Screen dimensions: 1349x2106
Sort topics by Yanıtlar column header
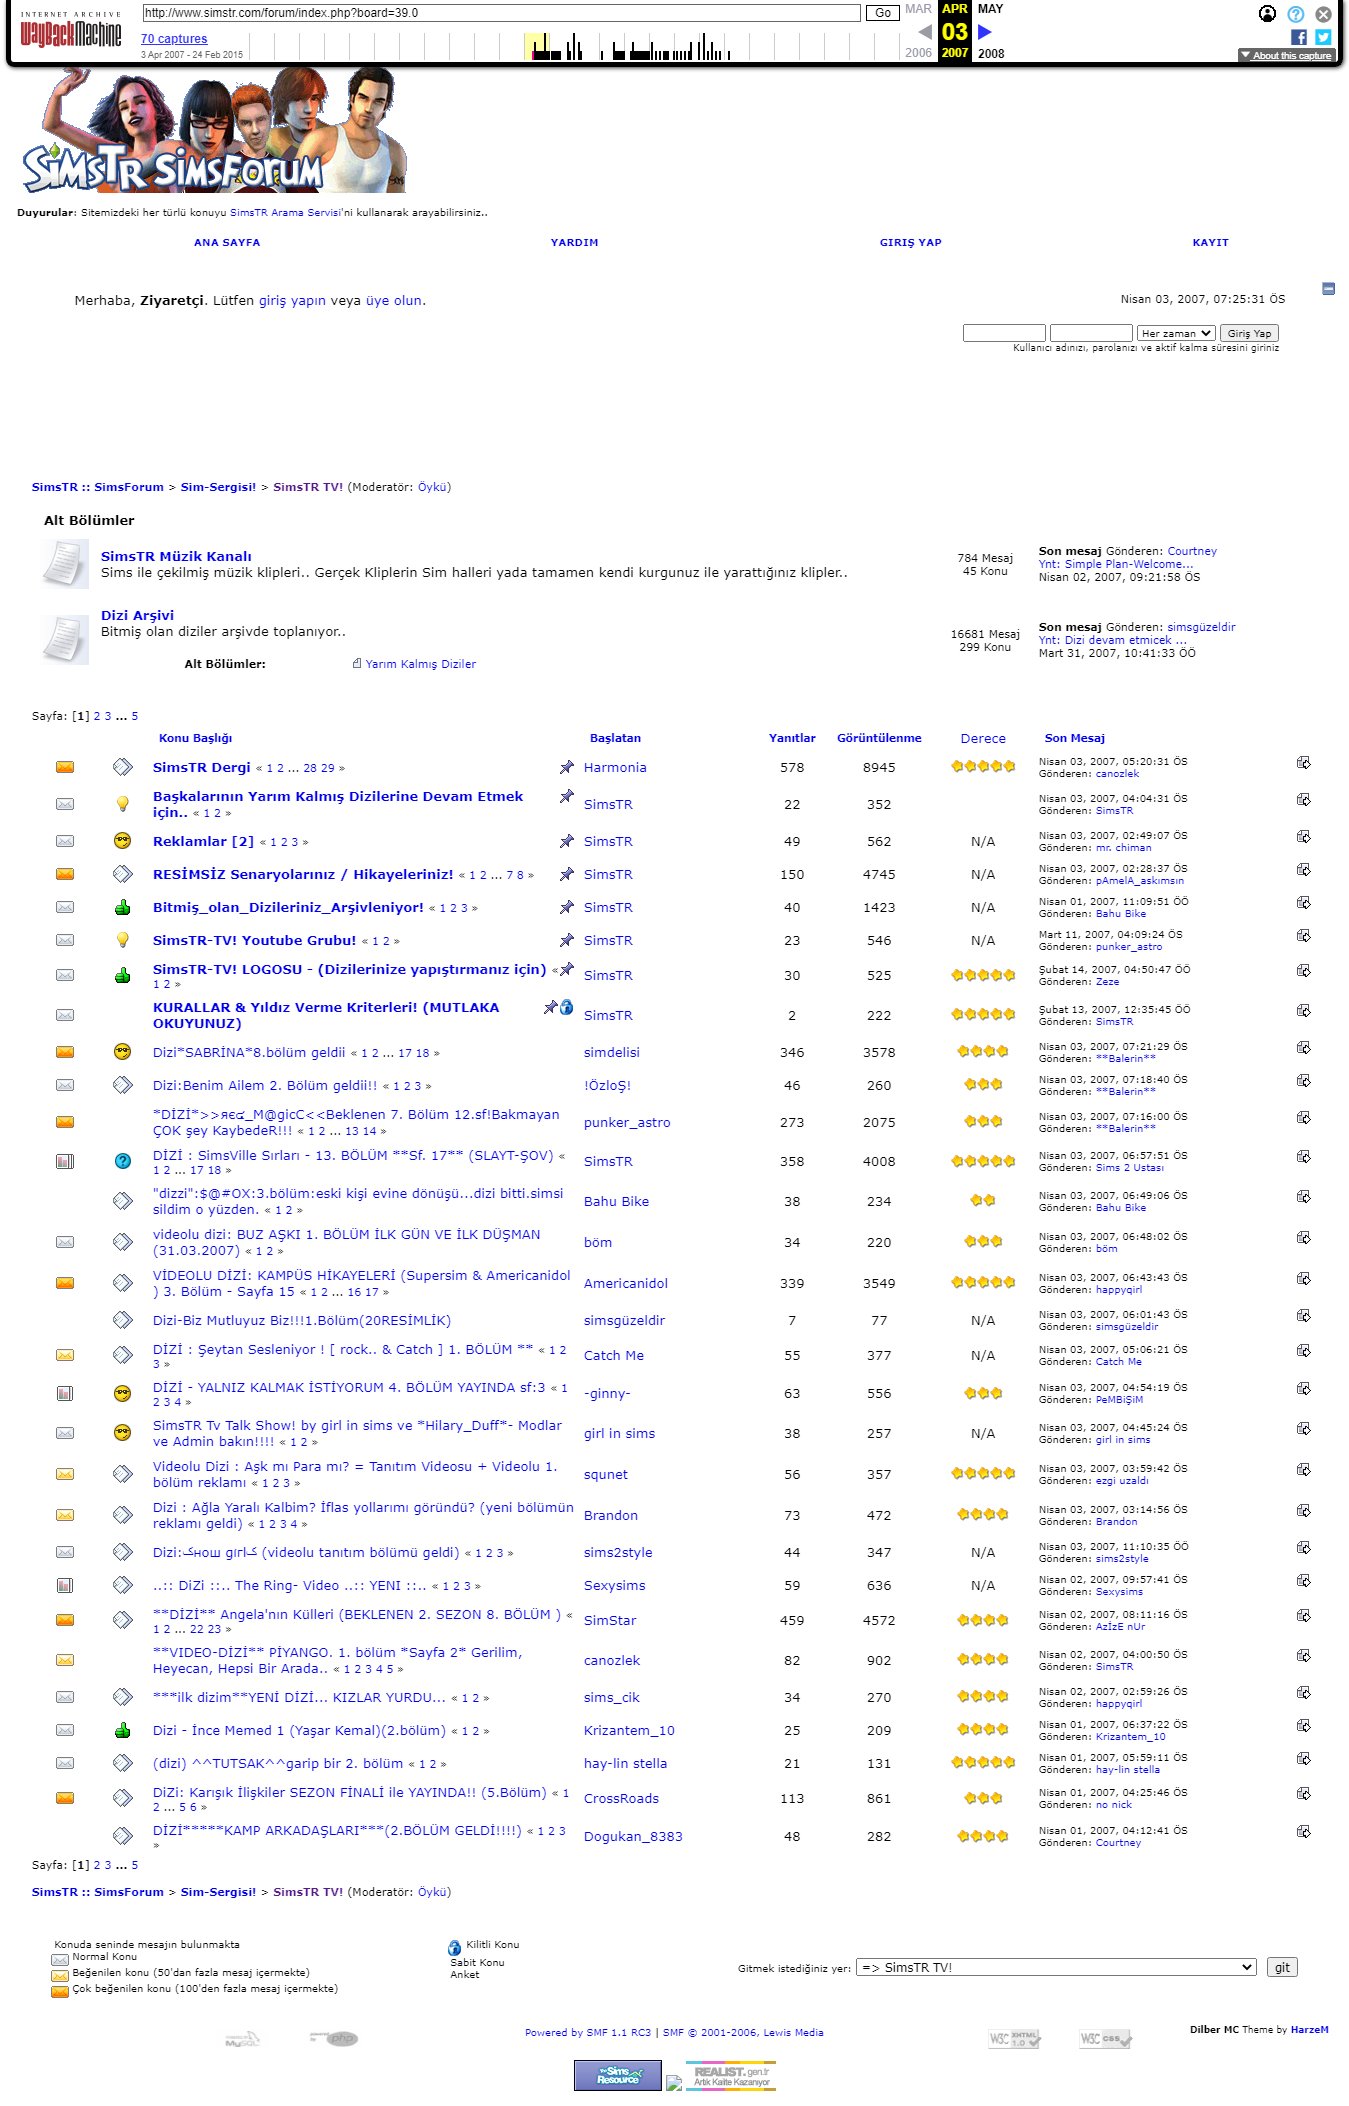tap(792, 738)
